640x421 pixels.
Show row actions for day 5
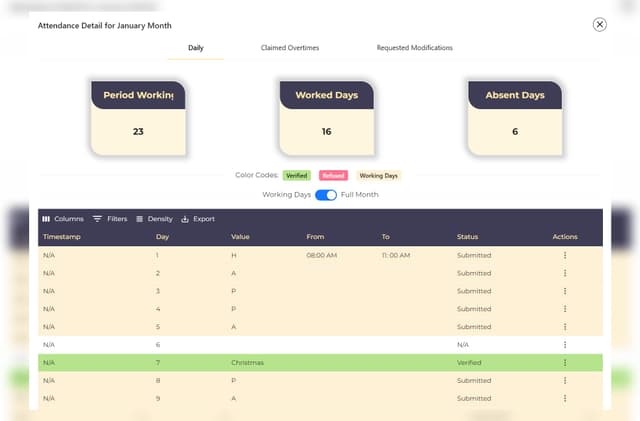point(565,327)
